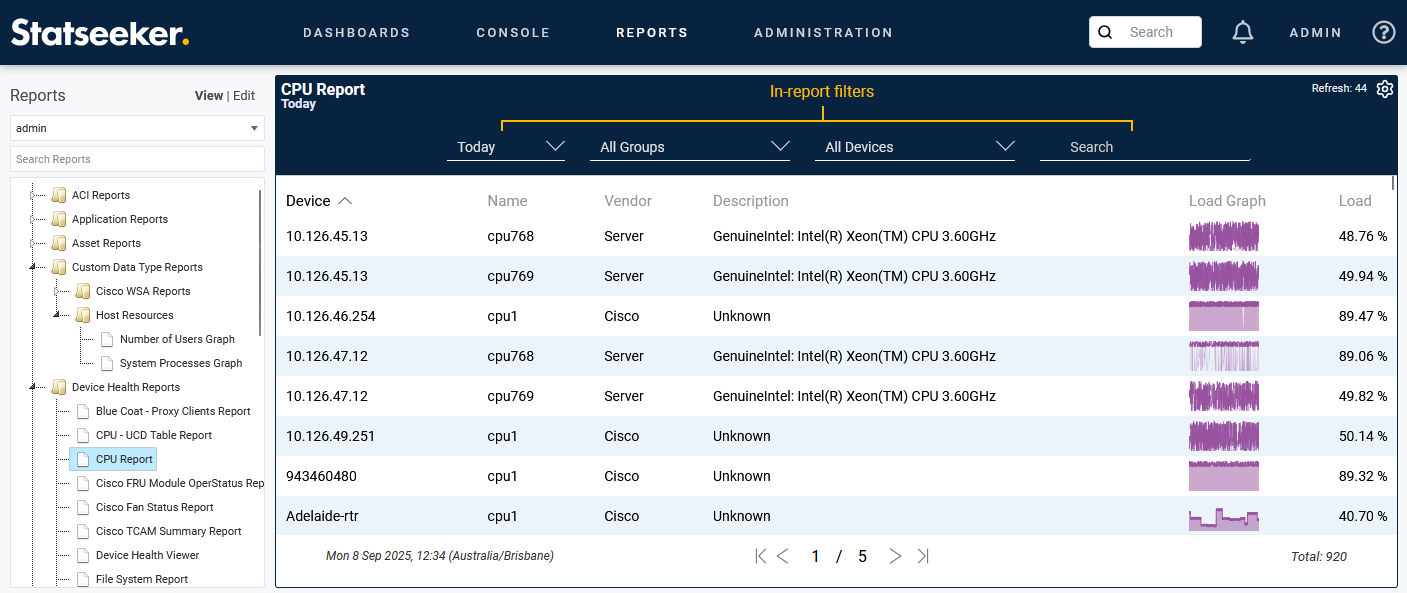Open the Dashboards menu
This screenshot has height=593, width=1407.
356,32
